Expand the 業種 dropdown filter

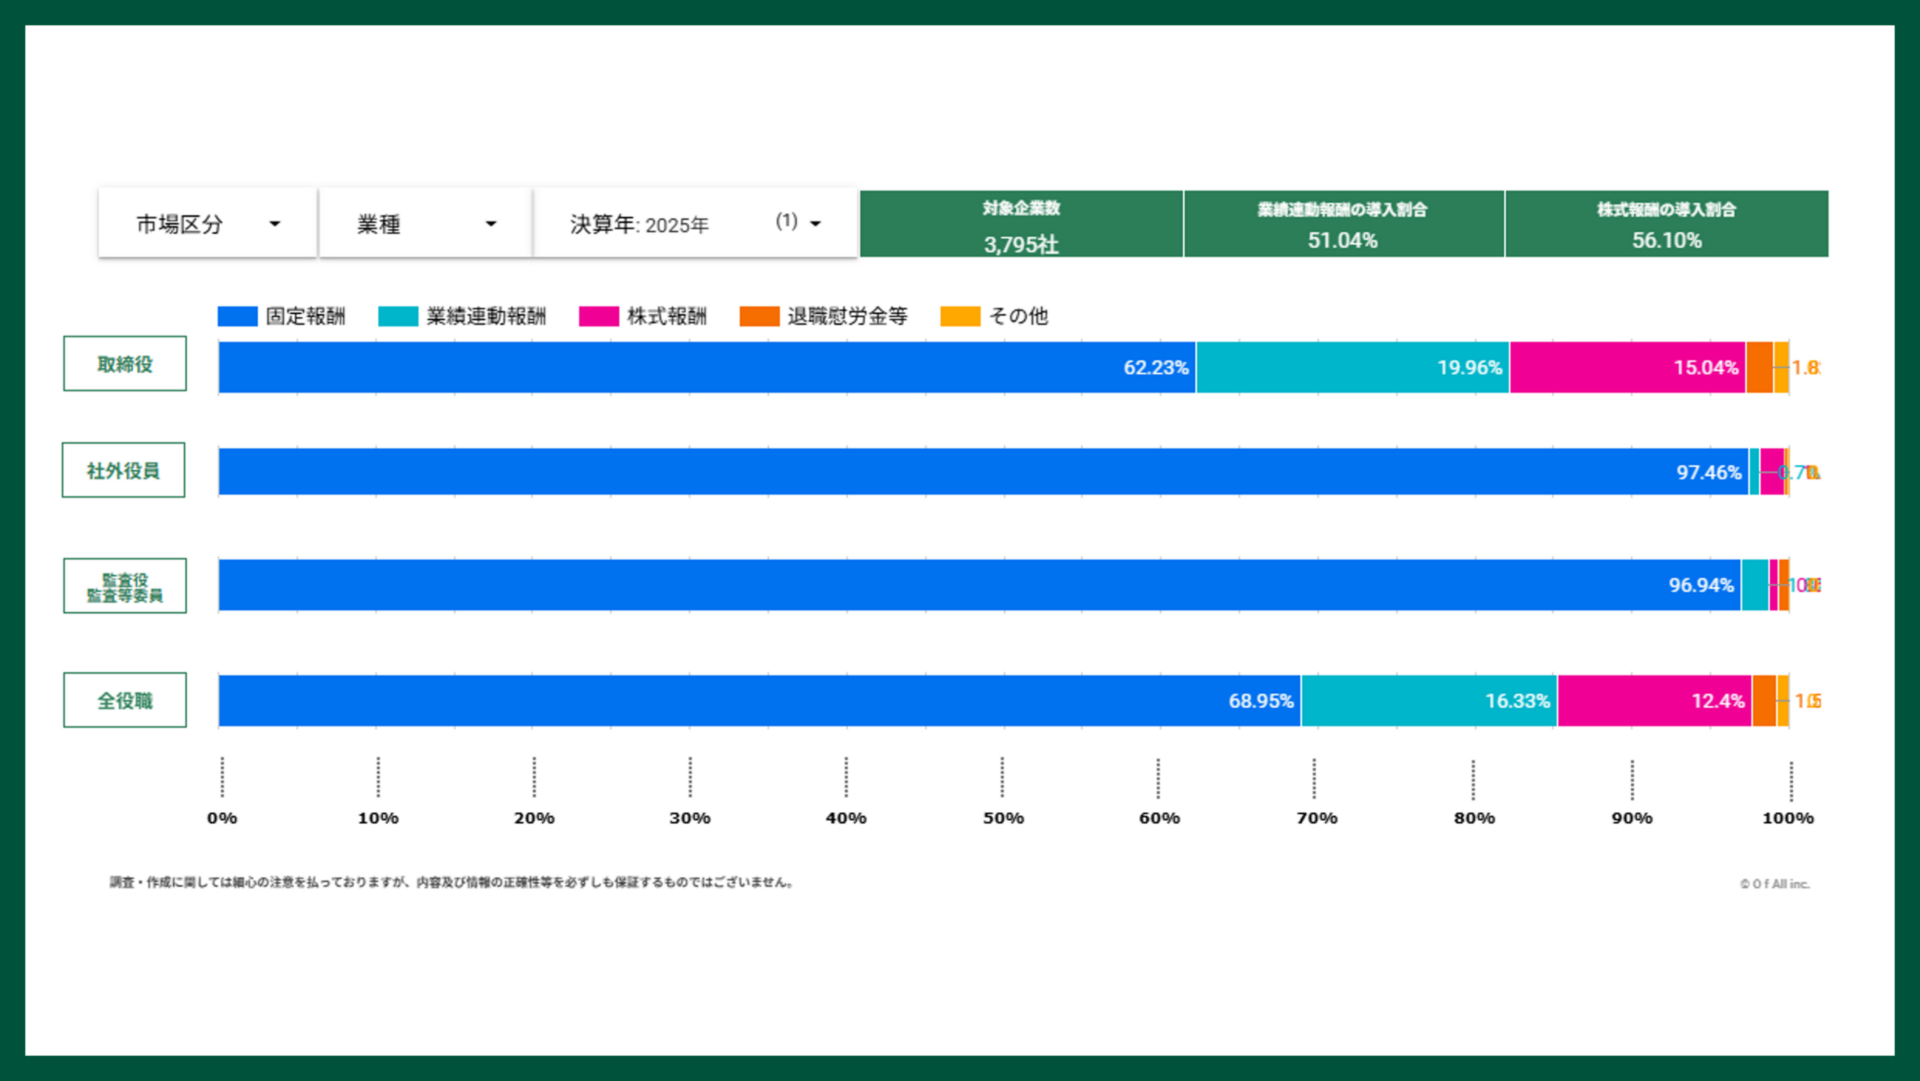click(x=425, y=224)
